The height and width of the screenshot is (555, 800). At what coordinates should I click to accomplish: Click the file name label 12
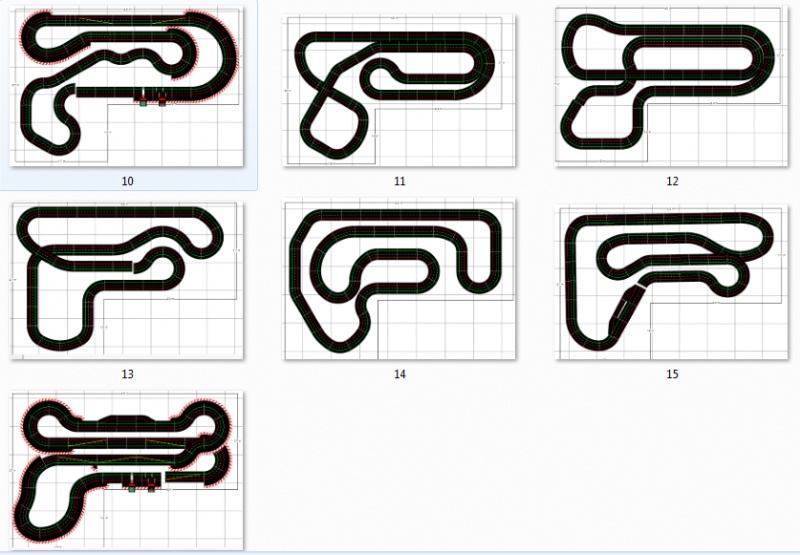pyautogui.click(x=672, y=181)
